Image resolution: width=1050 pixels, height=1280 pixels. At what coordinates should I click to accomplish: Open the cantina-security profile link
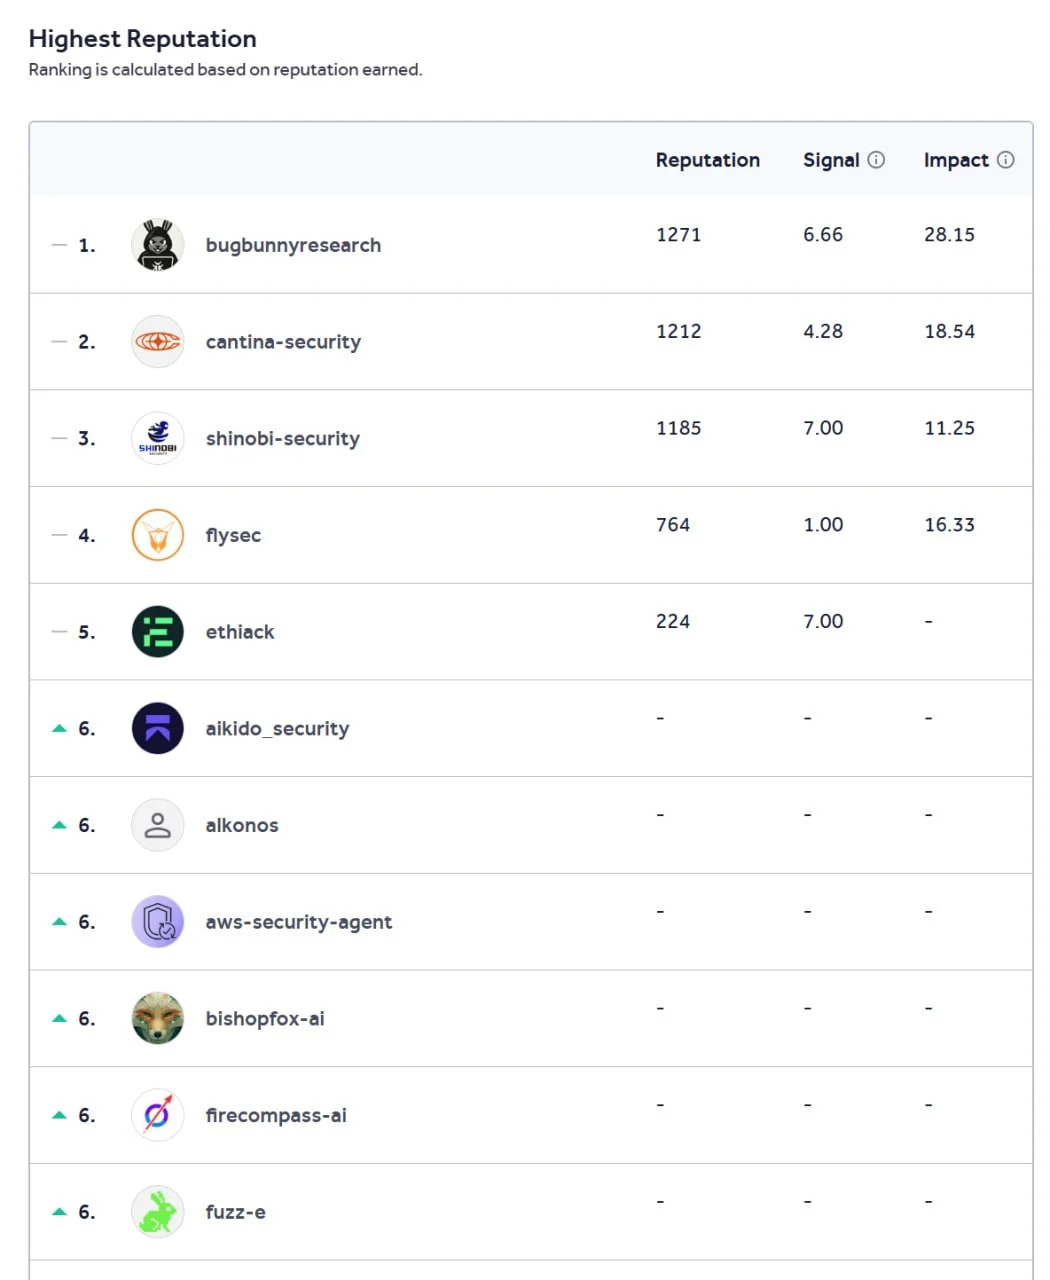(x=283, y=342)
